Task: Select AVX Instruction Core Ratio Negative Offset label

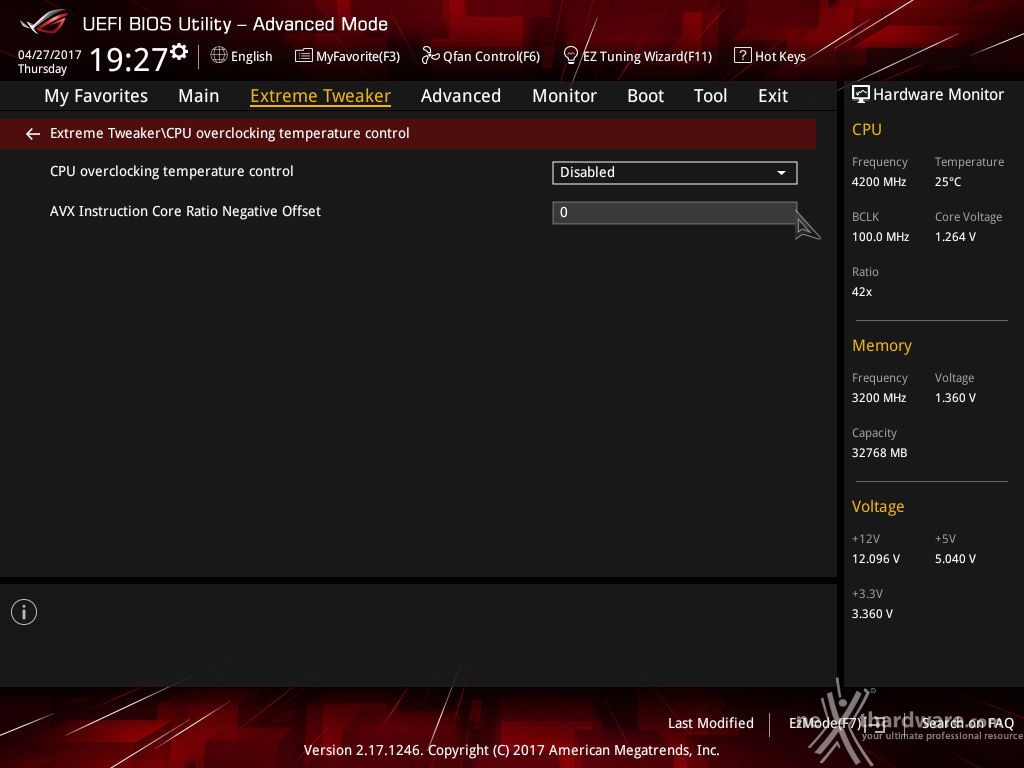Action: click(185, 211)
